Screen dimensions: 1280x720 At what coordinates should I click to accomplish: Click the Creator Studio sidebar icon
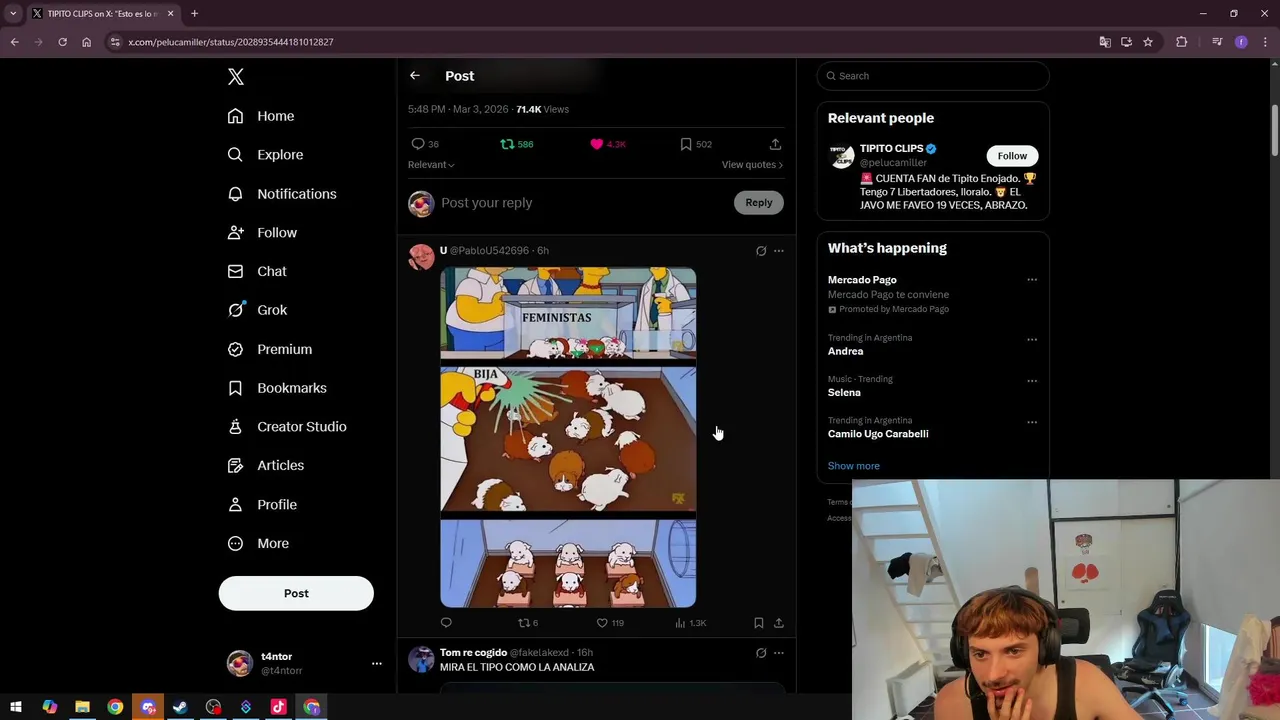(235, 427)
